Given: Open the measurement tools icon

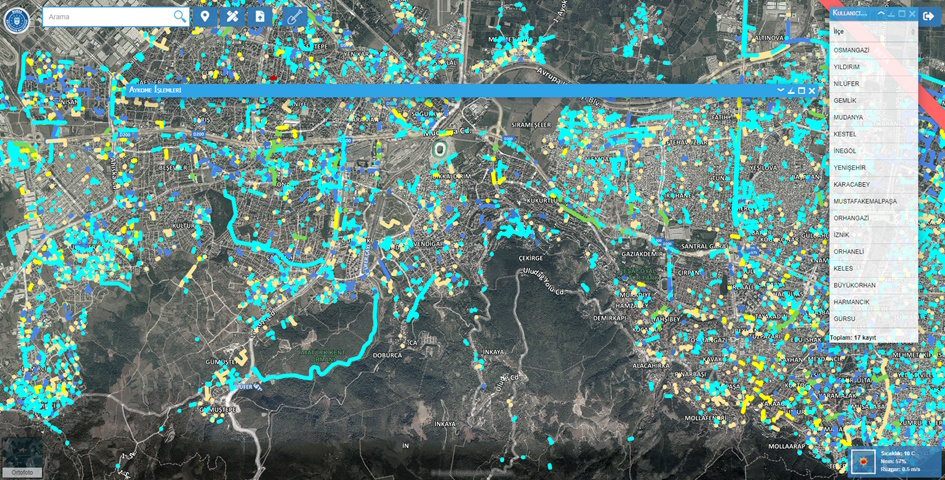Looking at the screenshot, I should [232, 17].
